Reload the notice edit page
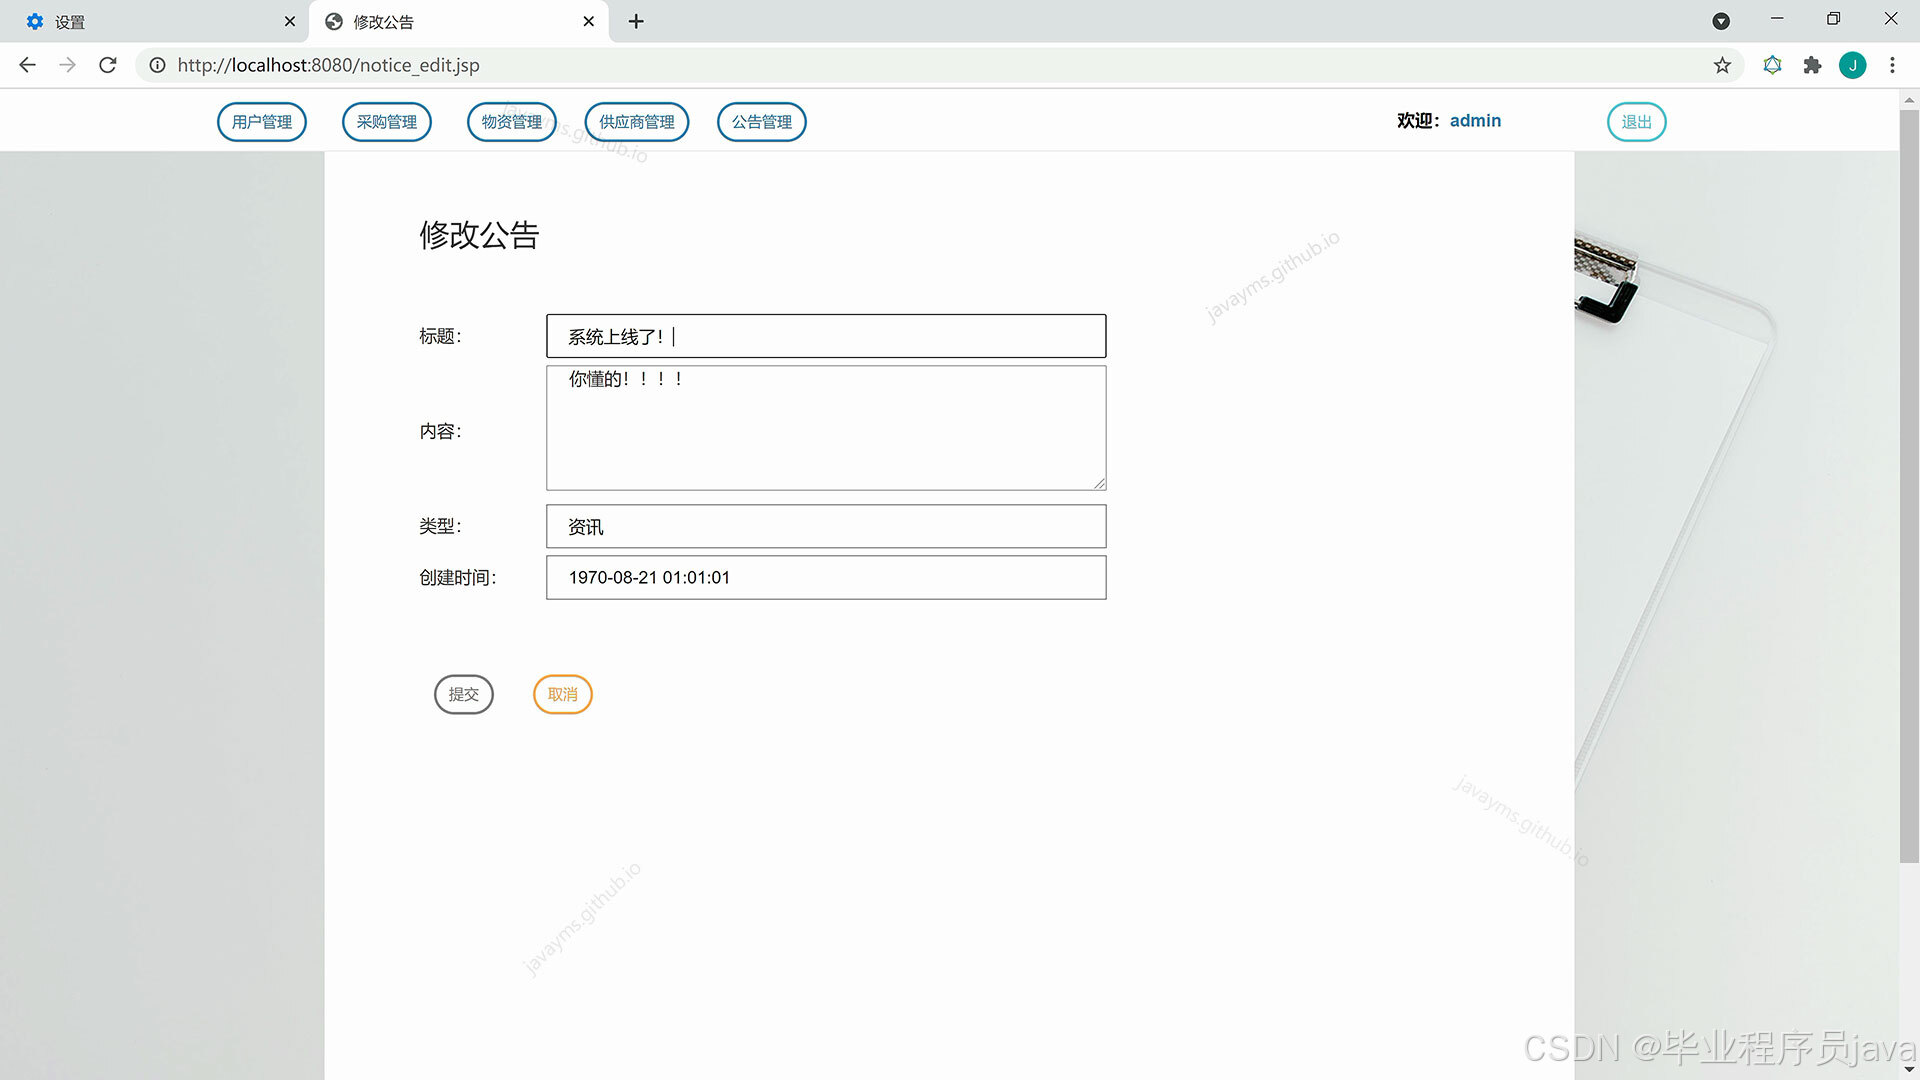Viewport: 1920px width, 1080px height. tap(108, 65)
